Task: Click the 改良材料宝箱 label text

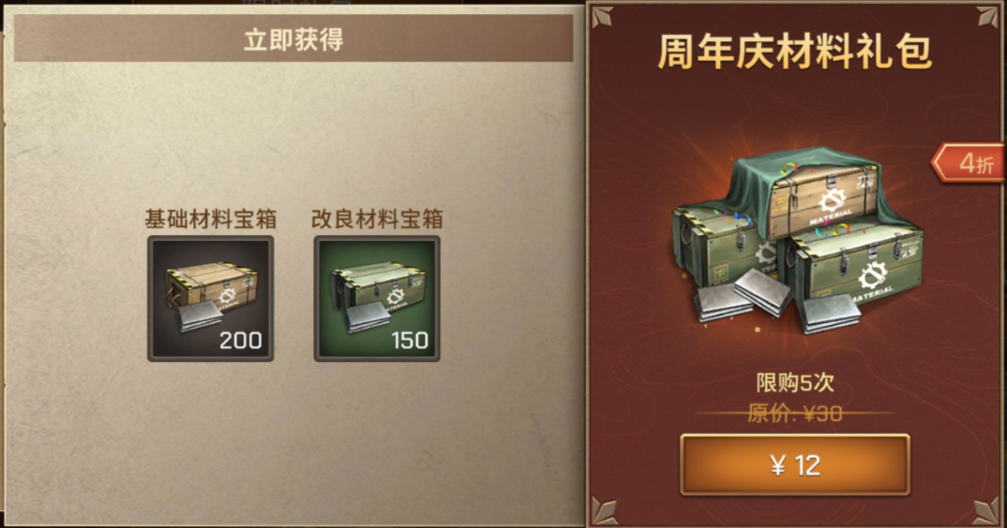Action: 377,219
